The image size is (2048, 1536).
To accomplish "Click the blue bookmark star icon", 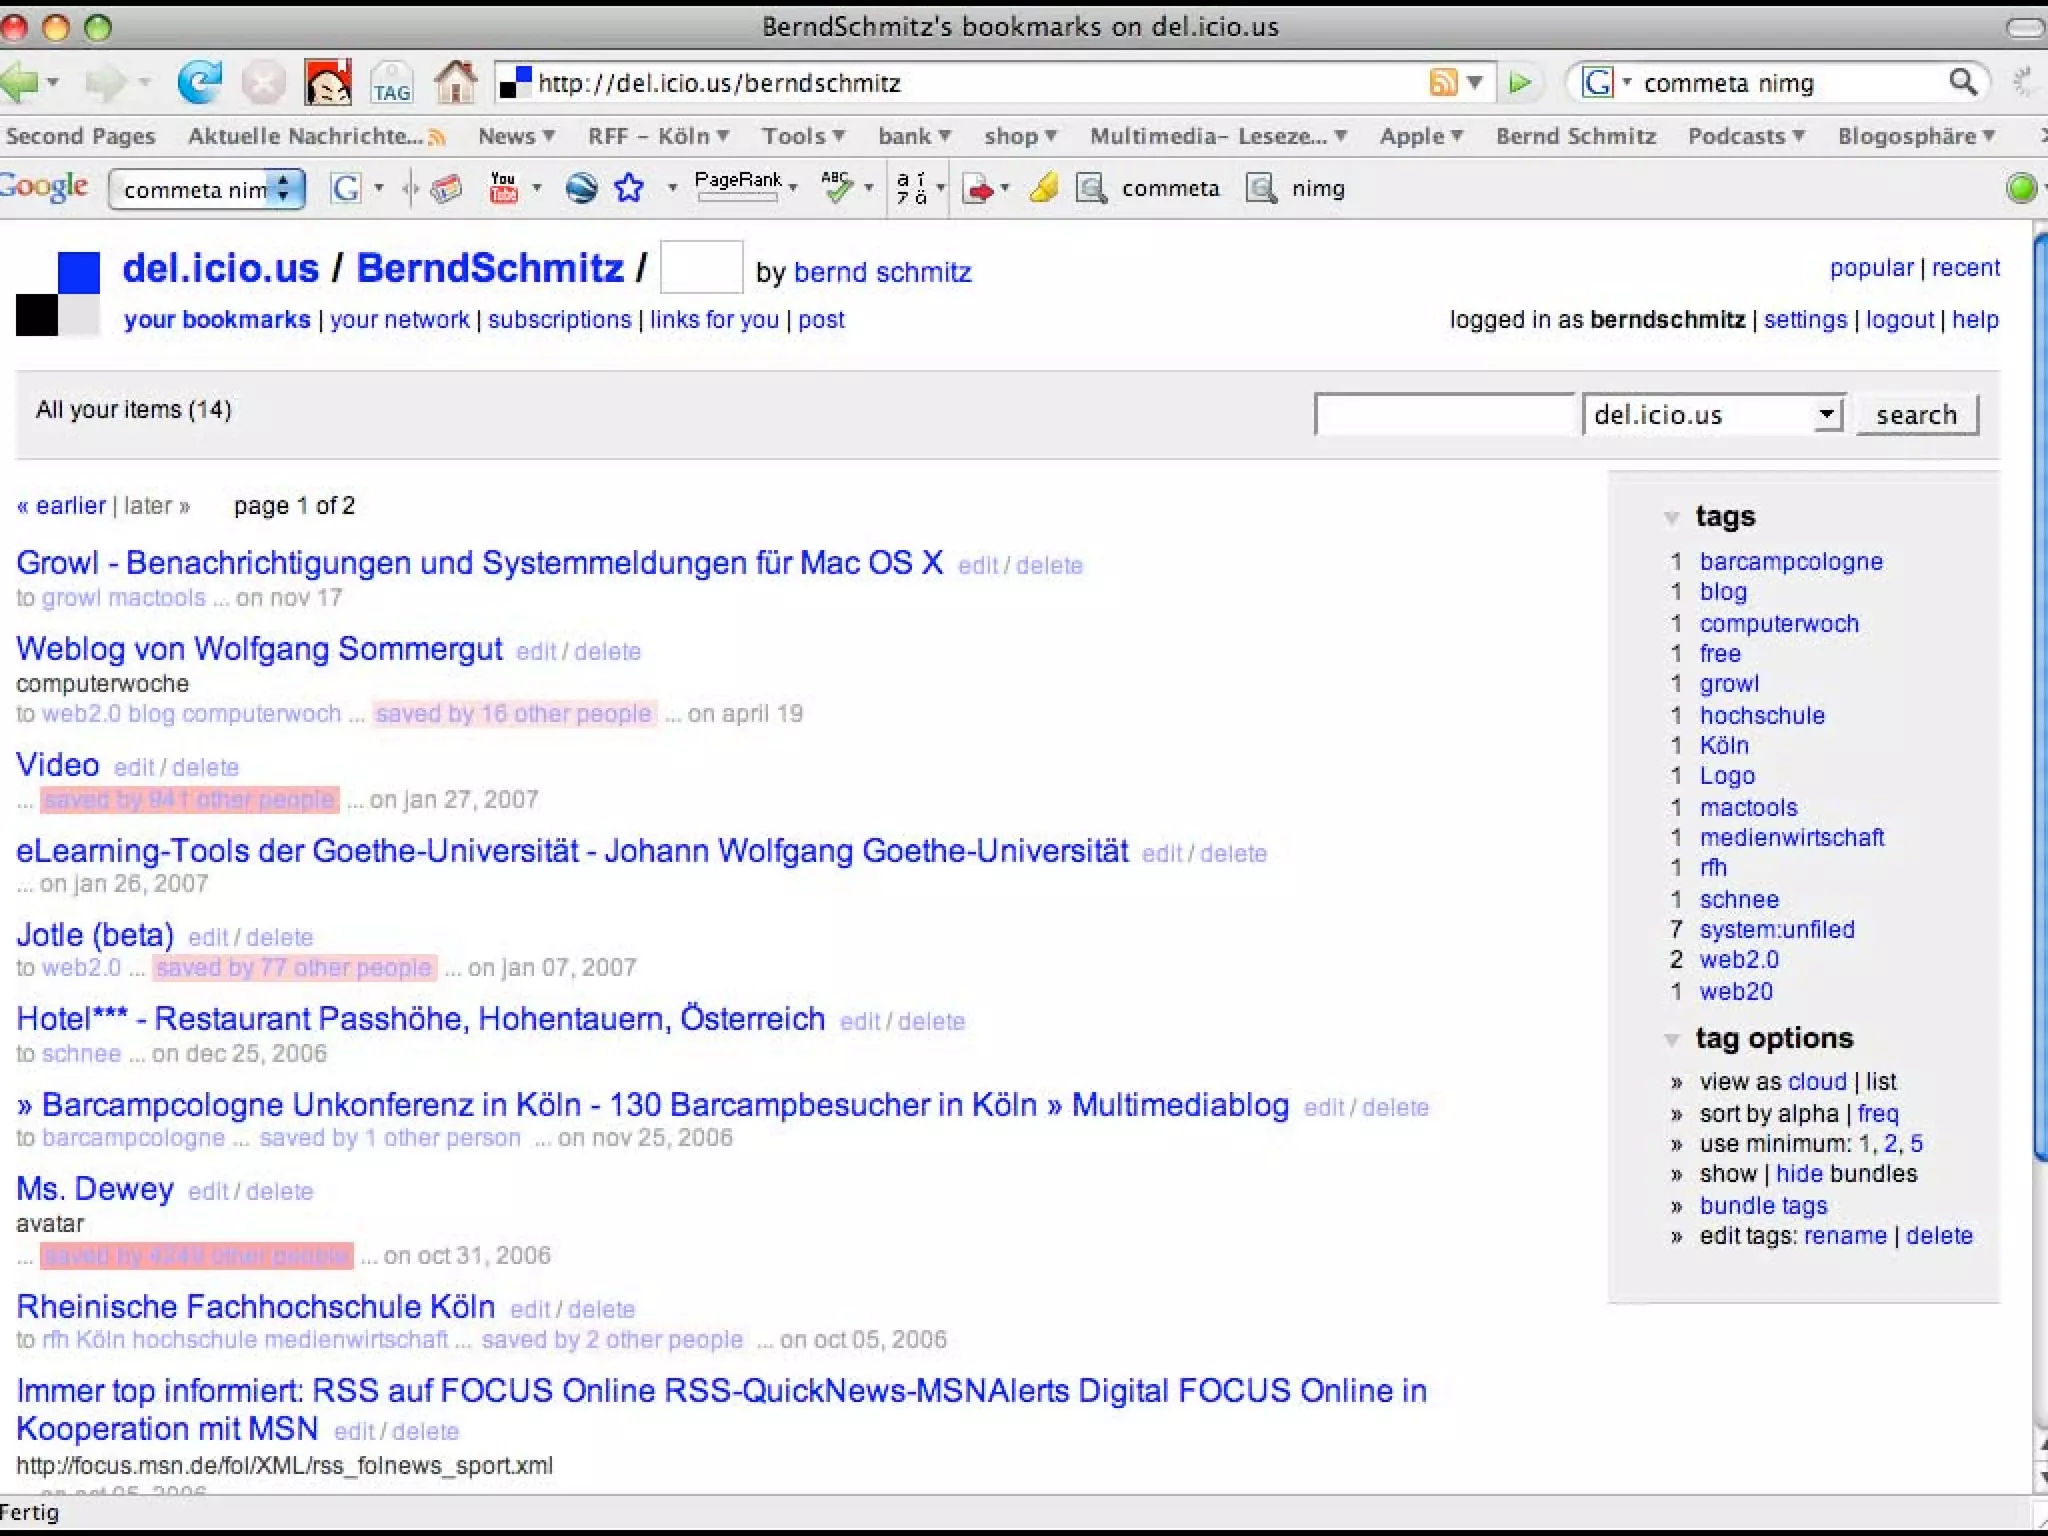I will (x=629, y=187).
